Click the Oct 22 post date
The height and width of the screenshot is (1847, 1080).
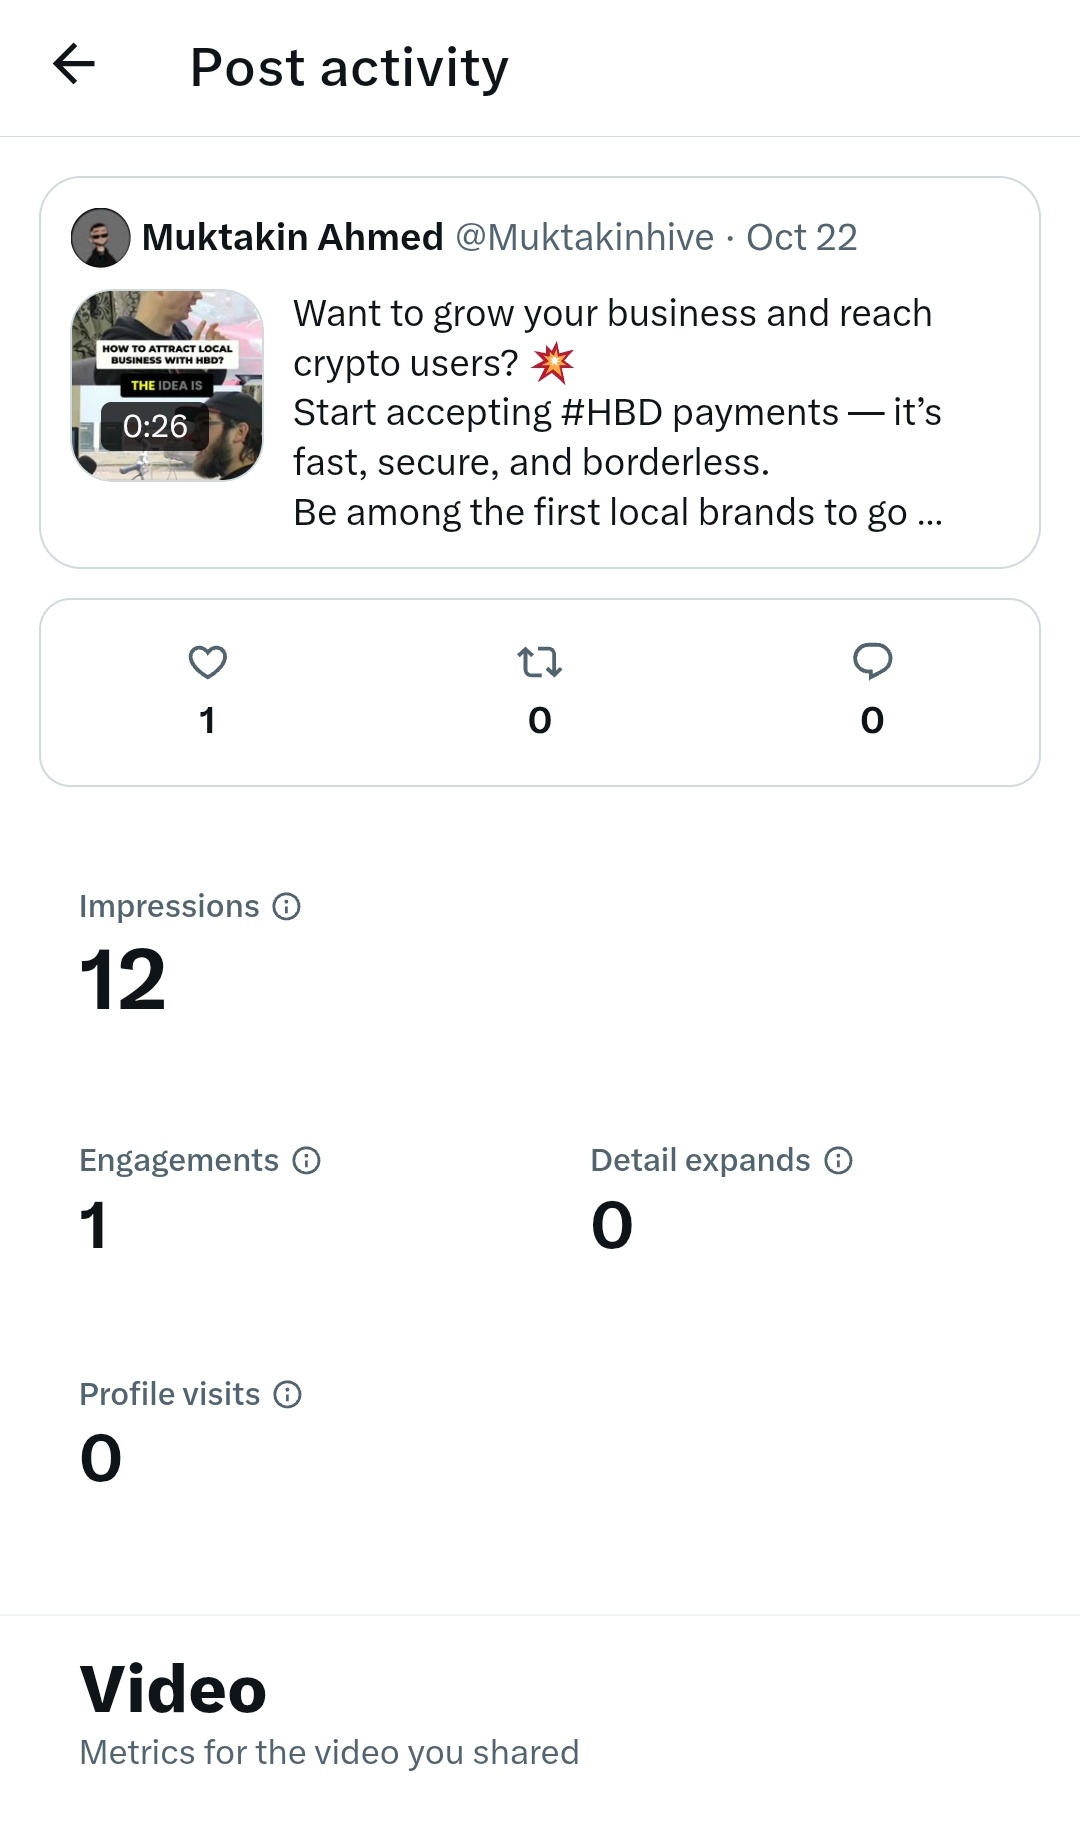802,238
